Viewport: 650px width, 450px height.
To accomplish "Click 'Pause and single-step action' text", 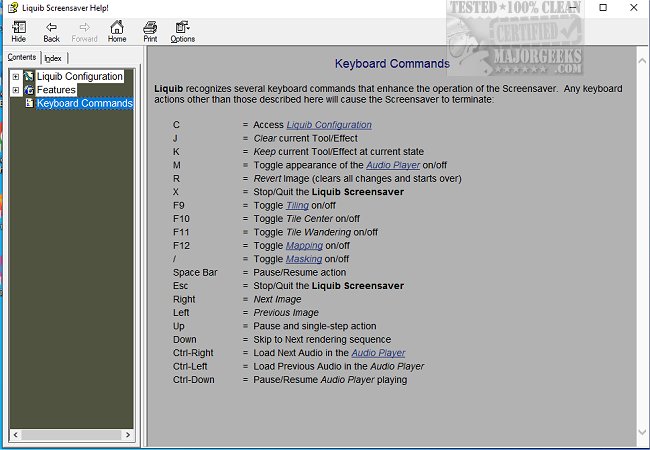I will coord(315,326).
